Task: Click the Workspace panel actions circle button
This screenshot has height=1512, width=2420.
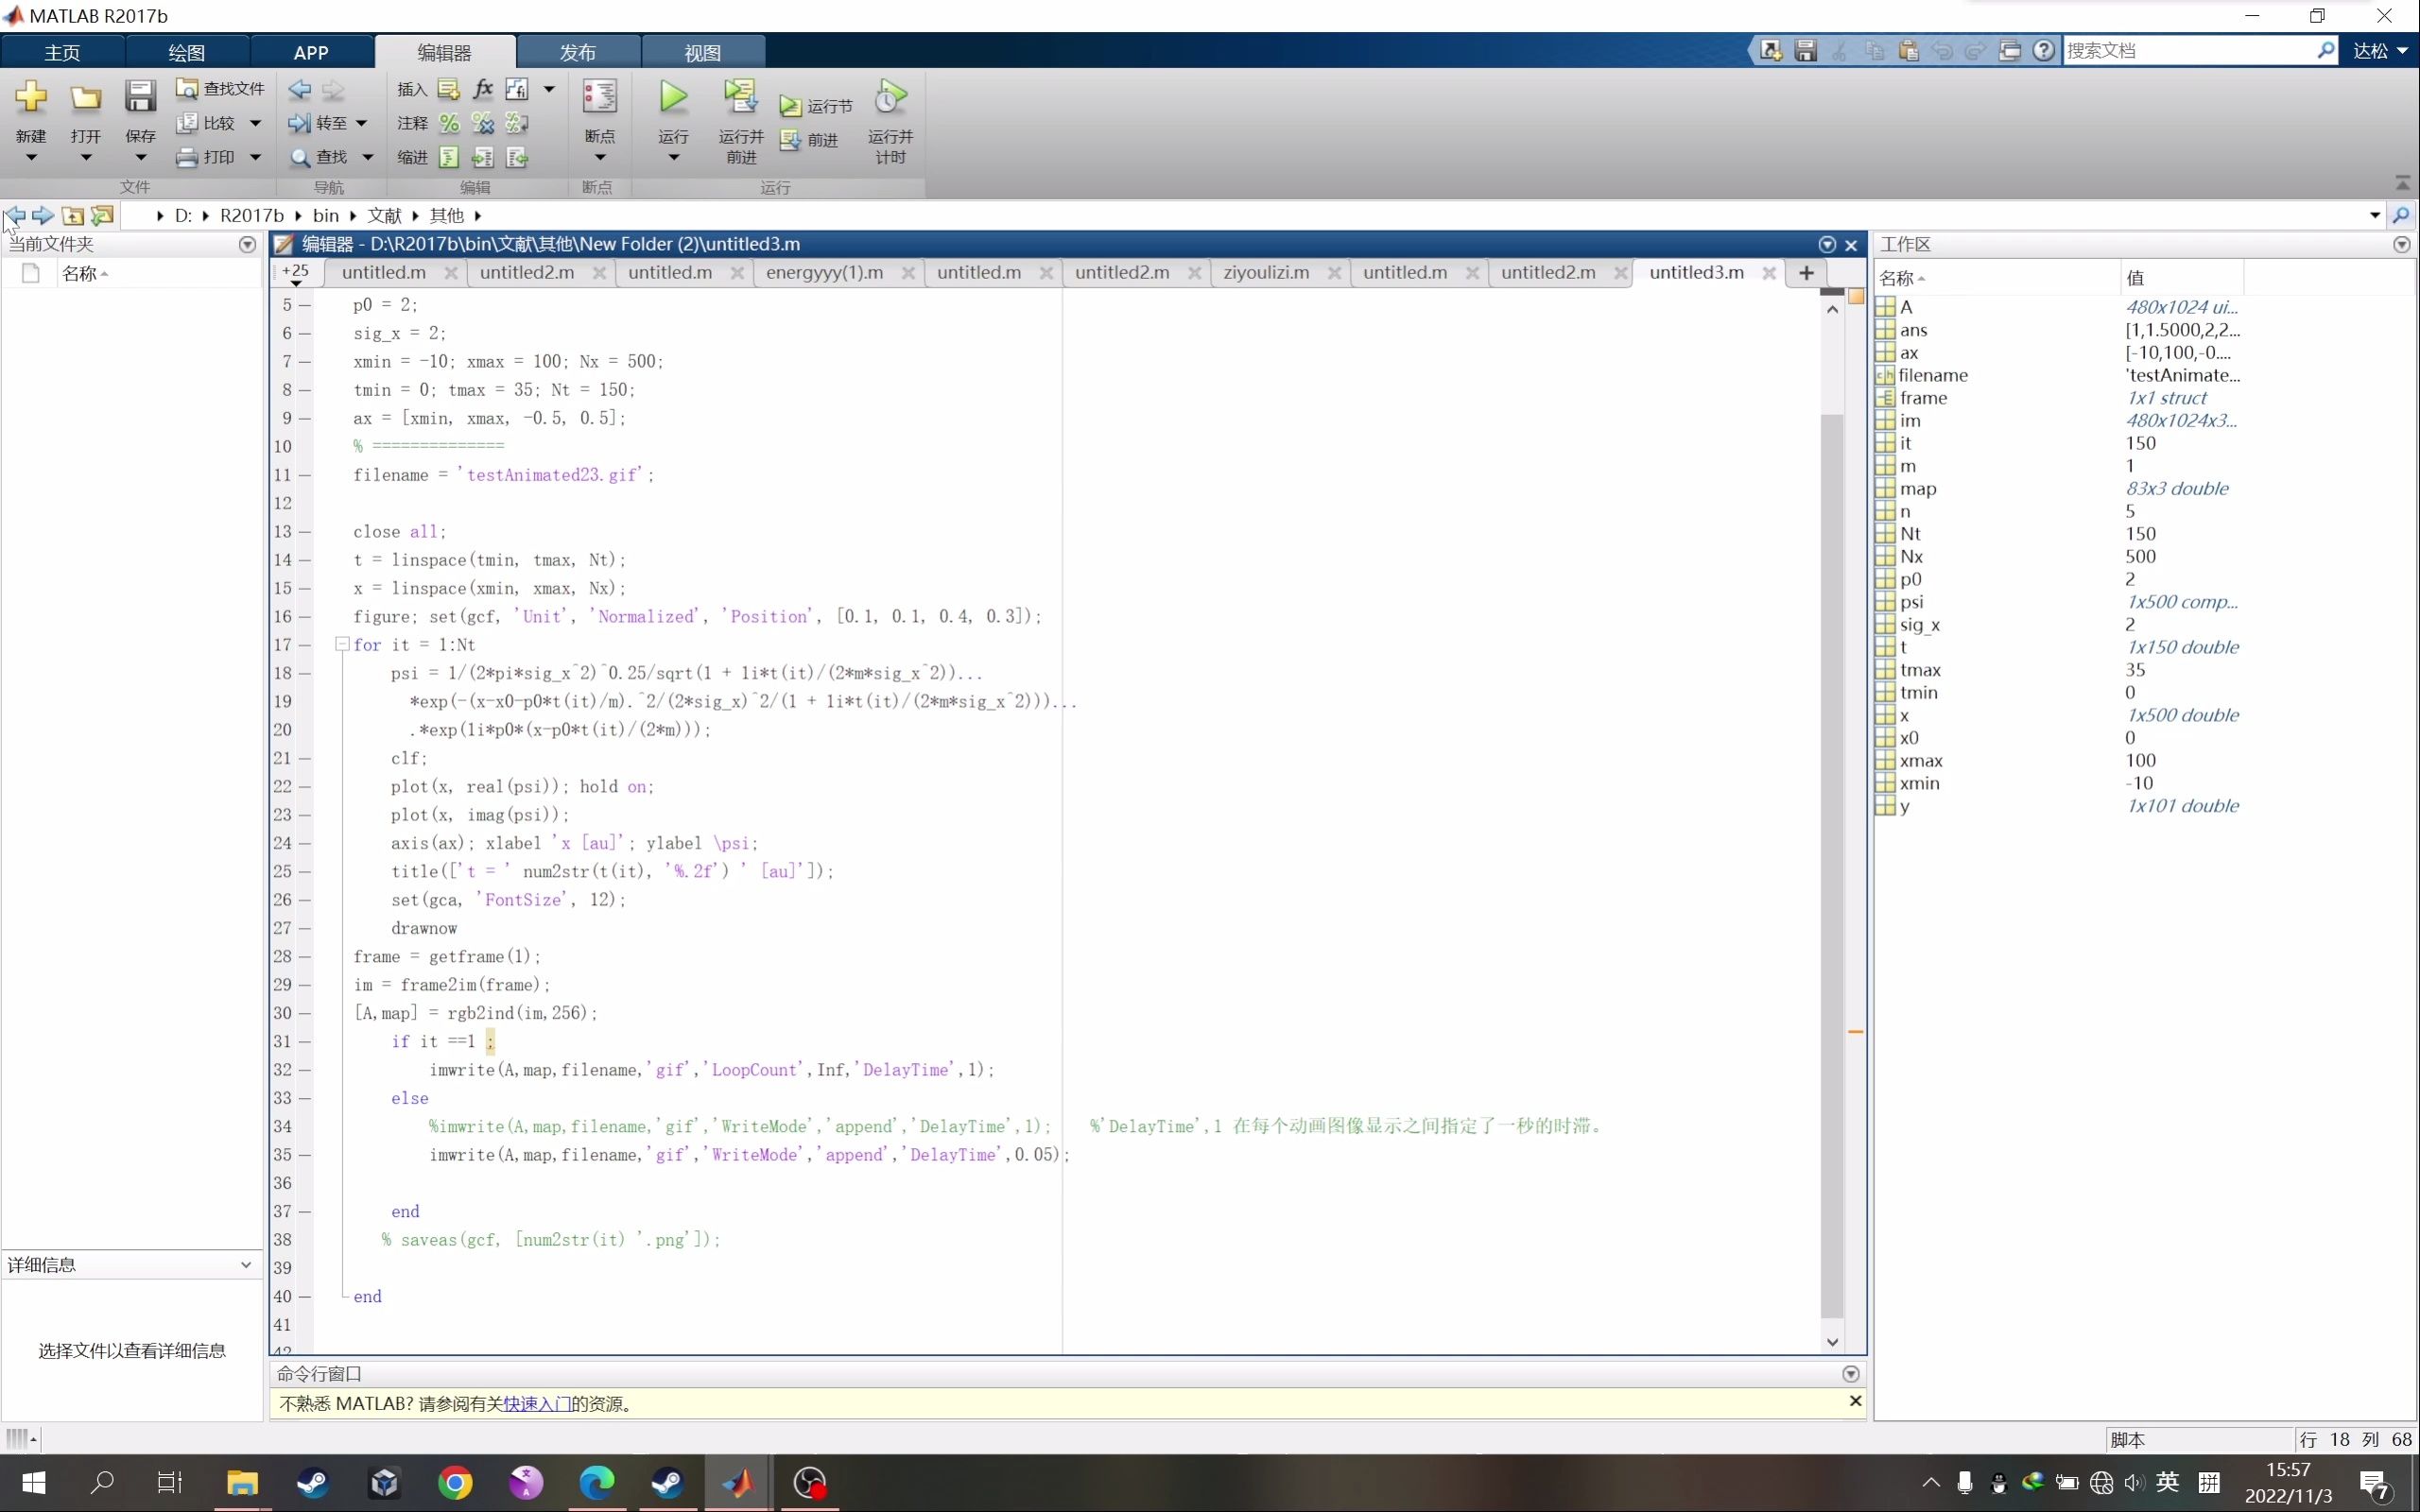Action: (x=2402, y=245)
